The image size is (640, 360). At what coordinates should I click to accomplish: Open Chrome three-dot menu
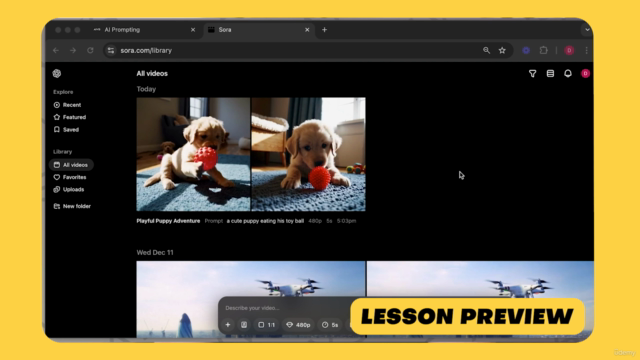click(587, 51)
